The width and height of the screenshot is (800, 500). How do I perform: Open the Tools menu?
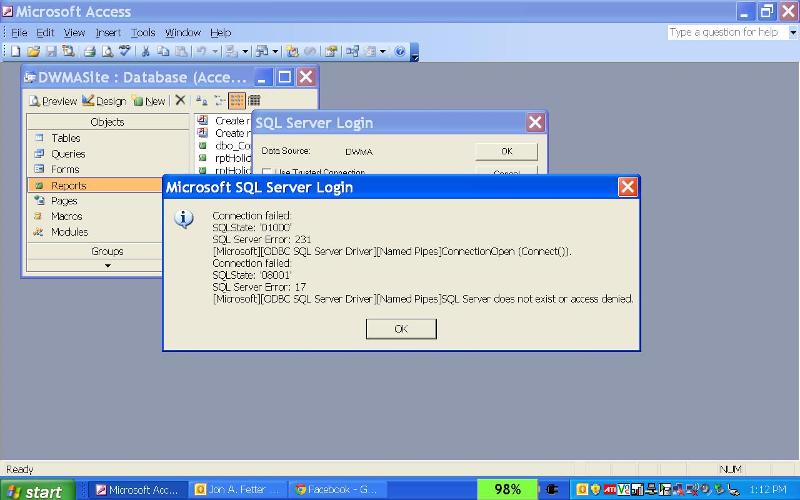coord(143,33)
